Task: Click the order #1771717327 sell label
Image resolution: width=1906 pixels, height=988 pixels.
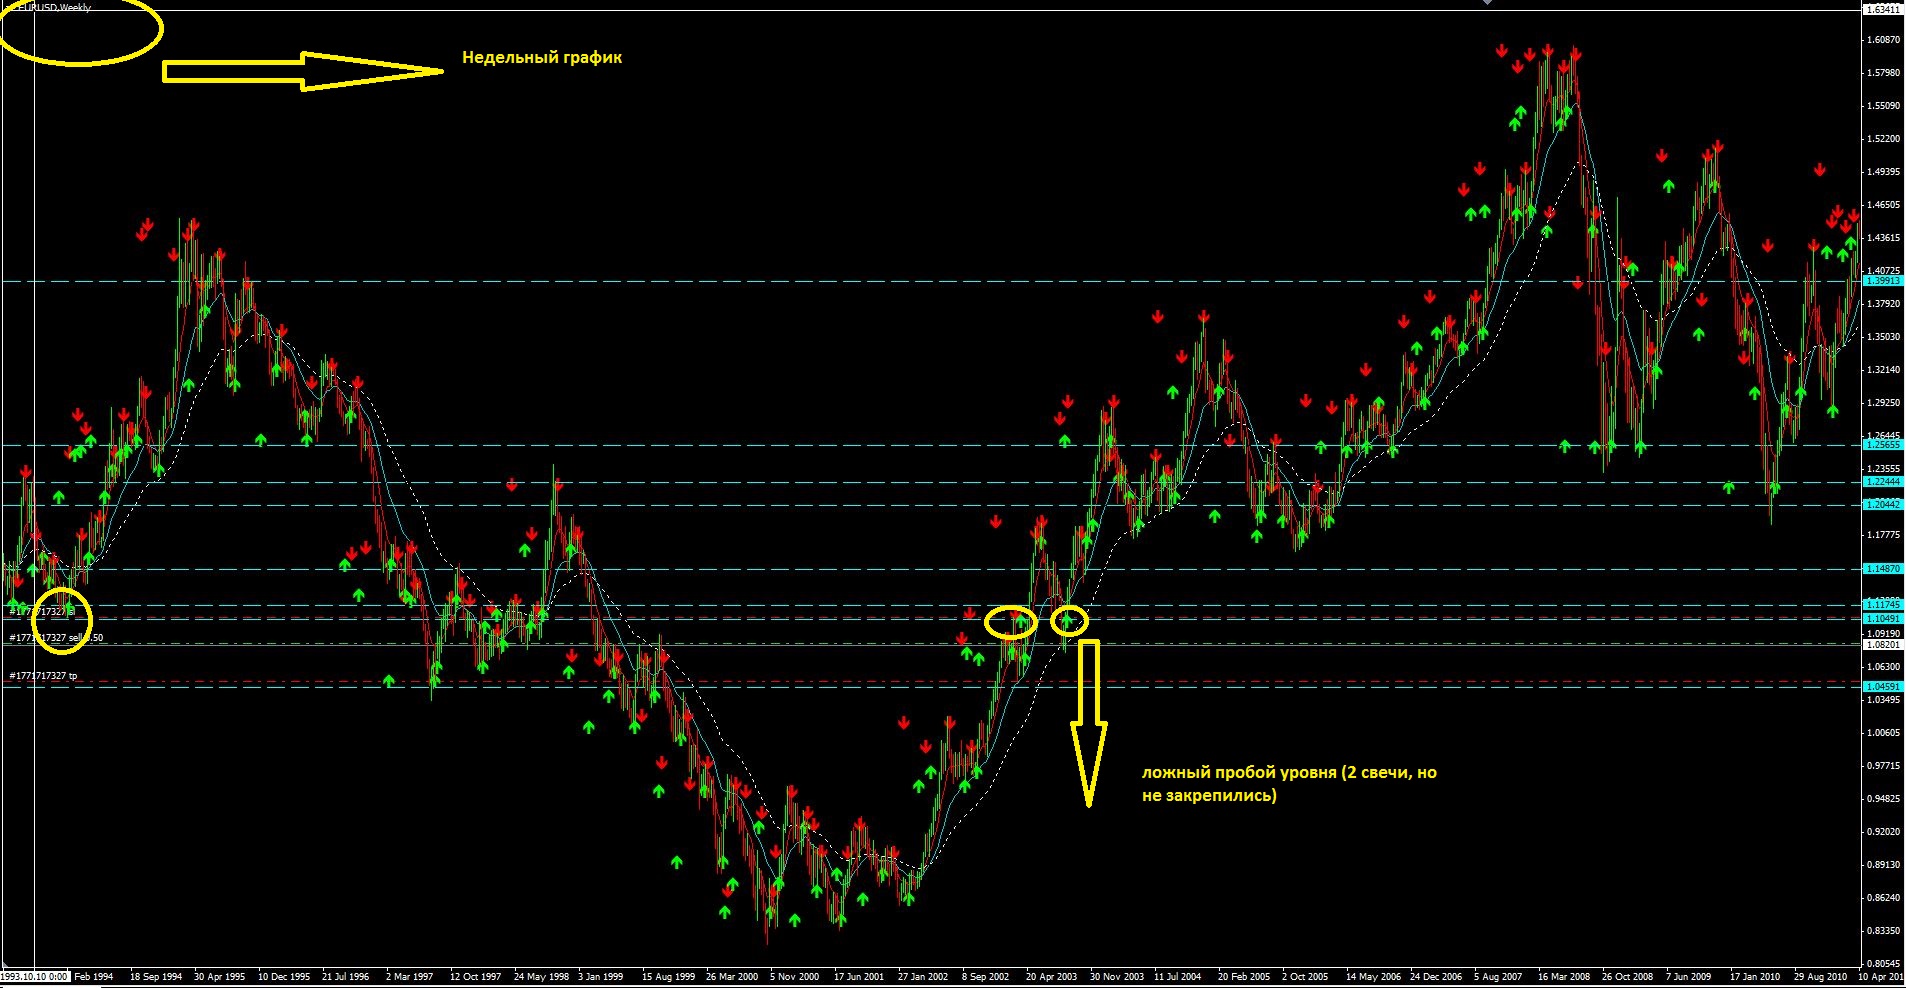Action: pyautogui.click(x=56, y=637)
